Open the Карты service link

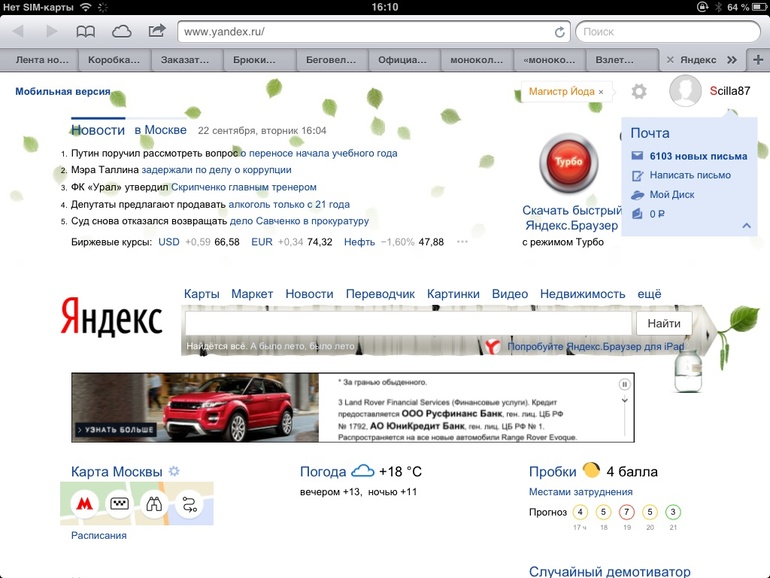click(201, 294)
